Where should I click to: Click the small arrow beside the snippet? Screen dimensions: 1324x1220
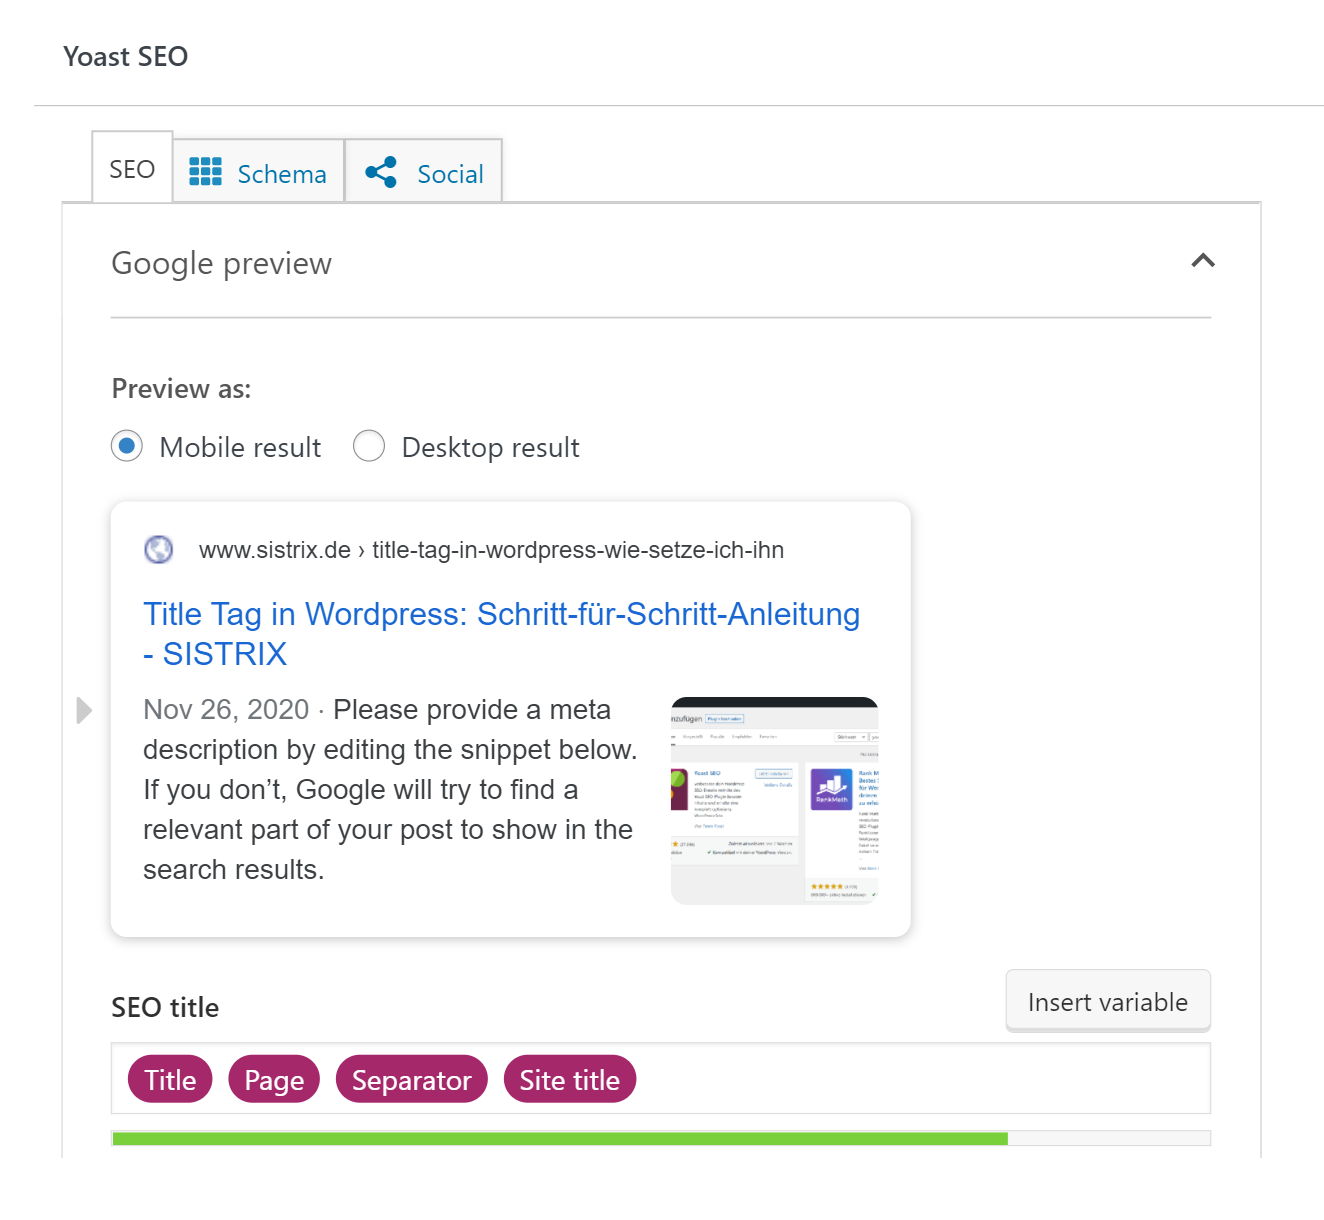tap(84, 710)
